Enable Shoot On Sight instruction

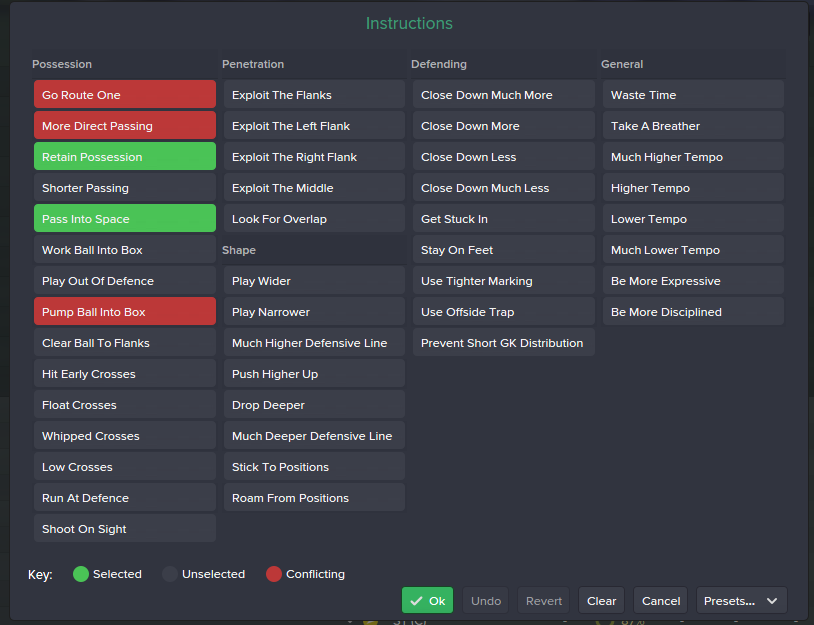tap(125, 528)
